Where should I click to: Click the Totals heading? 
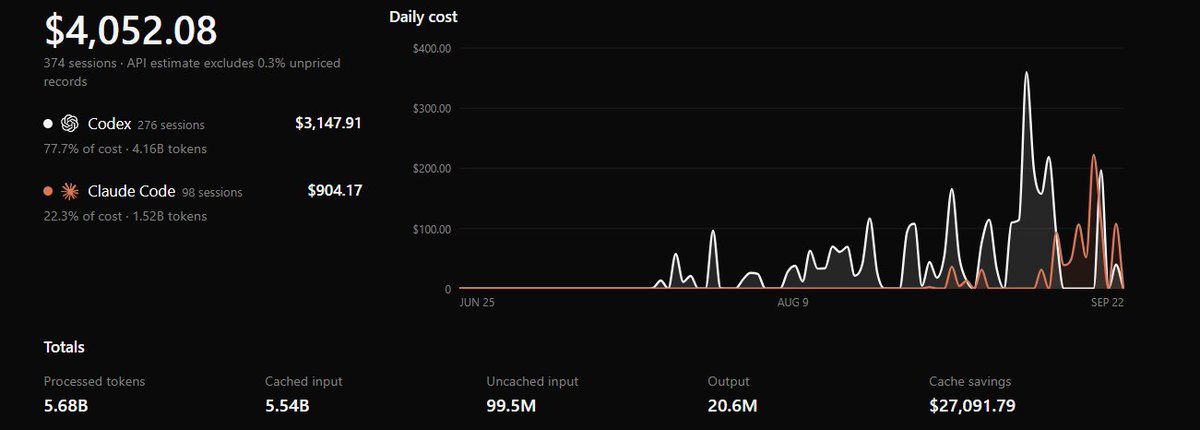click(64, 347)
